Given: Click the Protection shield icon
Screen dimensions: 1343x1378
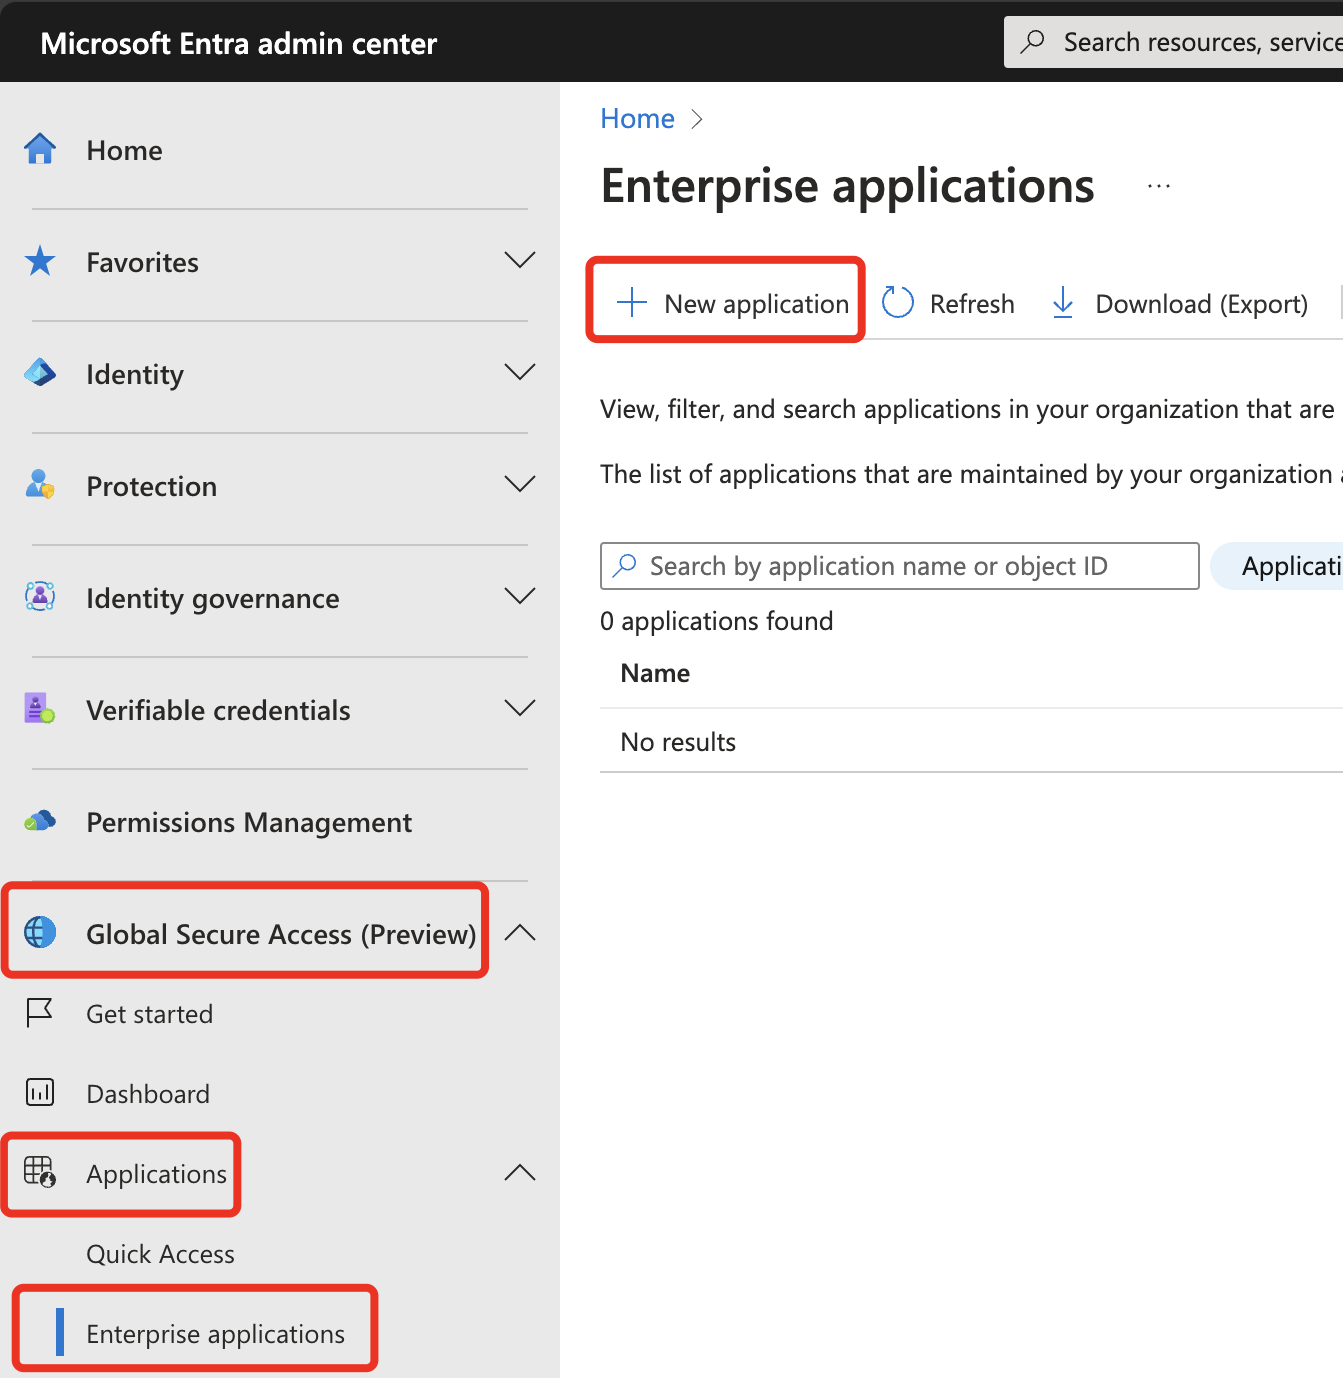Looking at the screenshot, I should pos(39,484).
